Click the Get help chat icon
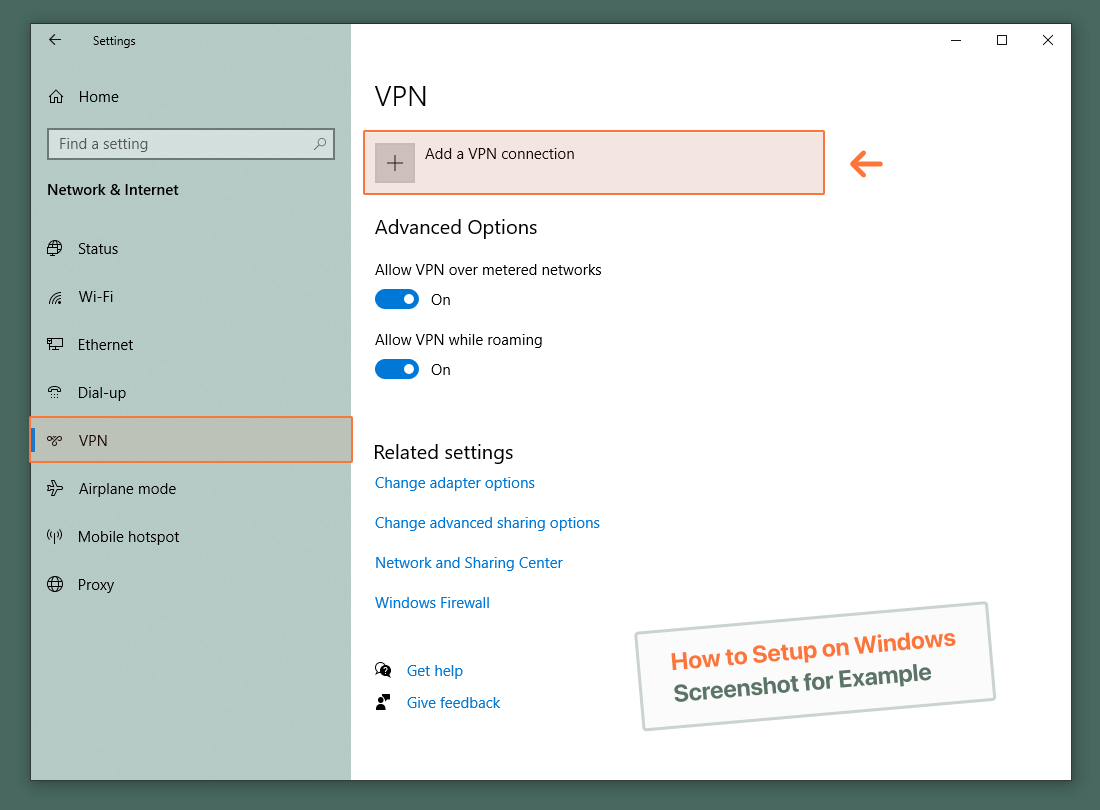 [383, 670]
